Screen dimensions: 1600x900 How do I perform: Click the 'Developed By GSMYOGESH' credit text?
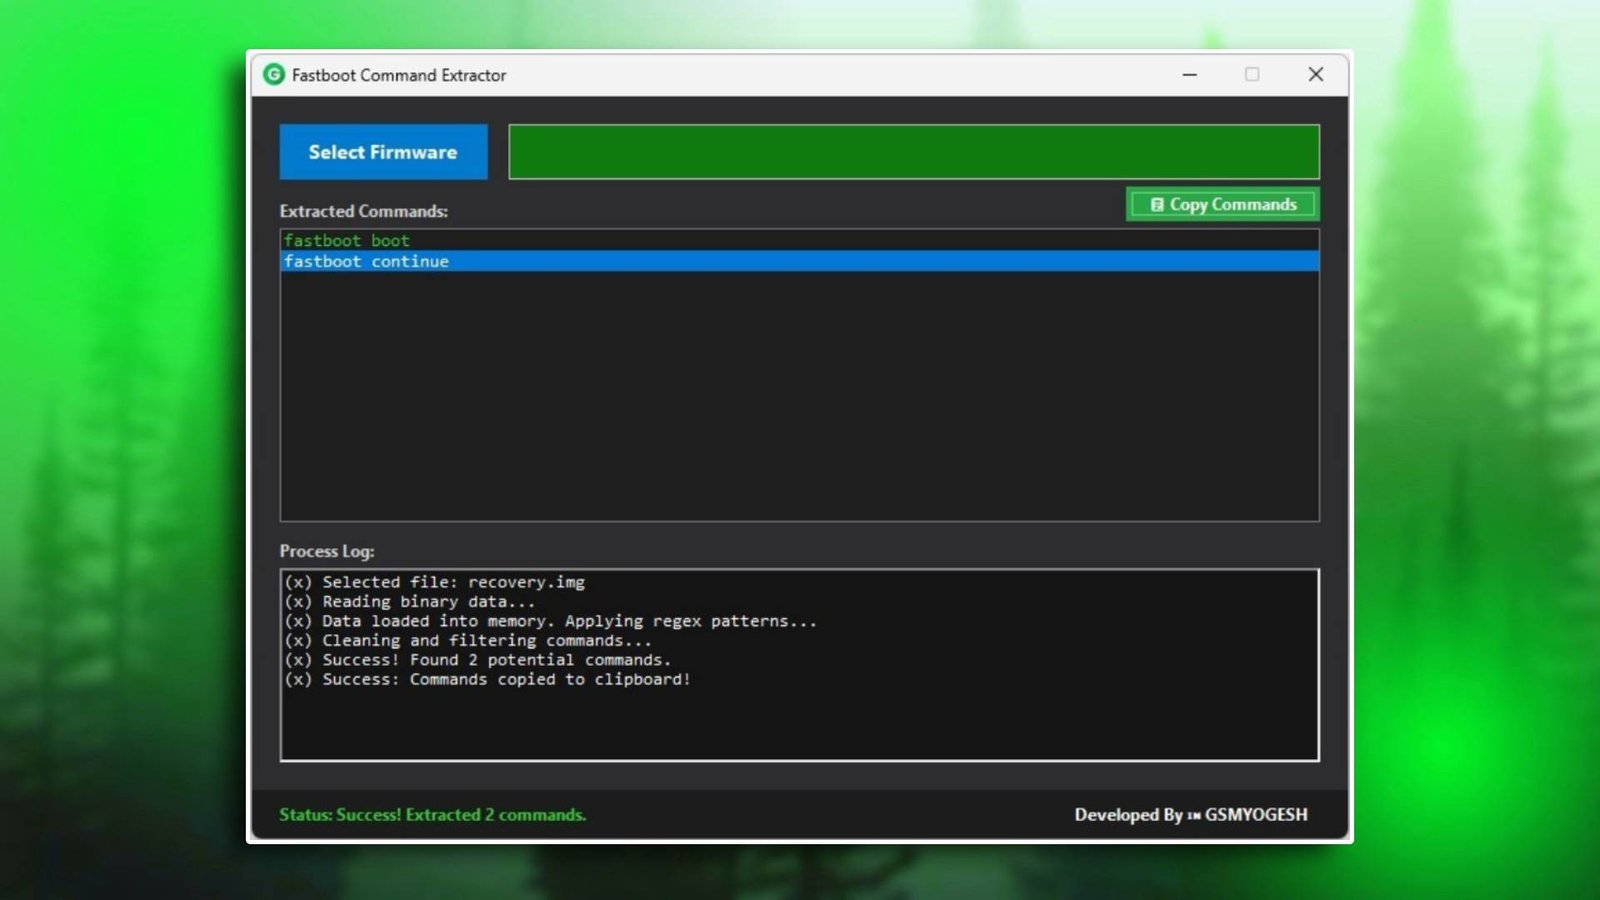[1190, 815]
